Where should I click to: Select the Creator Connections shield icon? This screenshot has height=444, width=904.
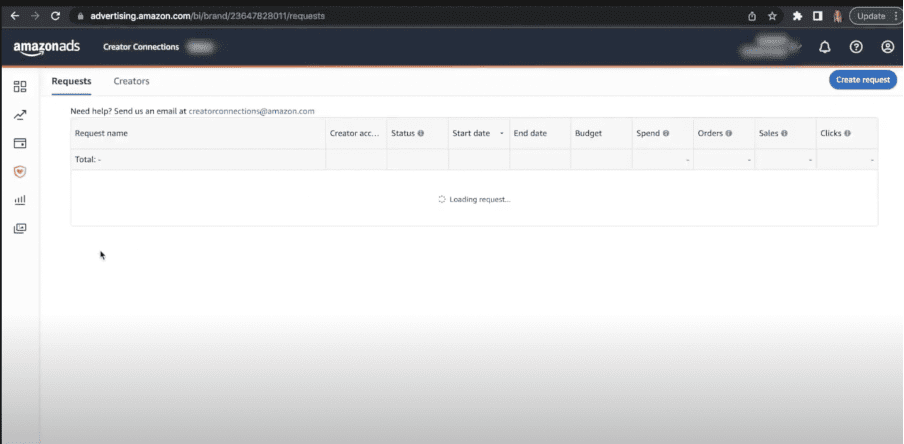[x=20, y=171]
